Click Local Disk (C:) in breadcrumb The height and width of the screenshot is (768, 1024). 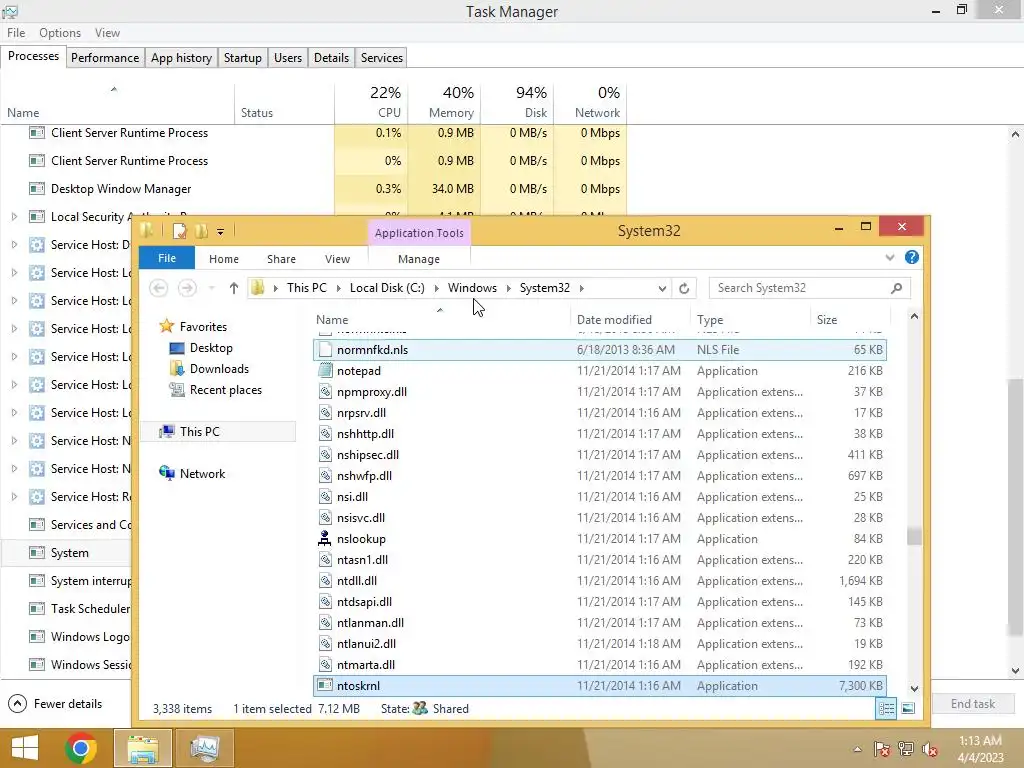click(387, 288)
